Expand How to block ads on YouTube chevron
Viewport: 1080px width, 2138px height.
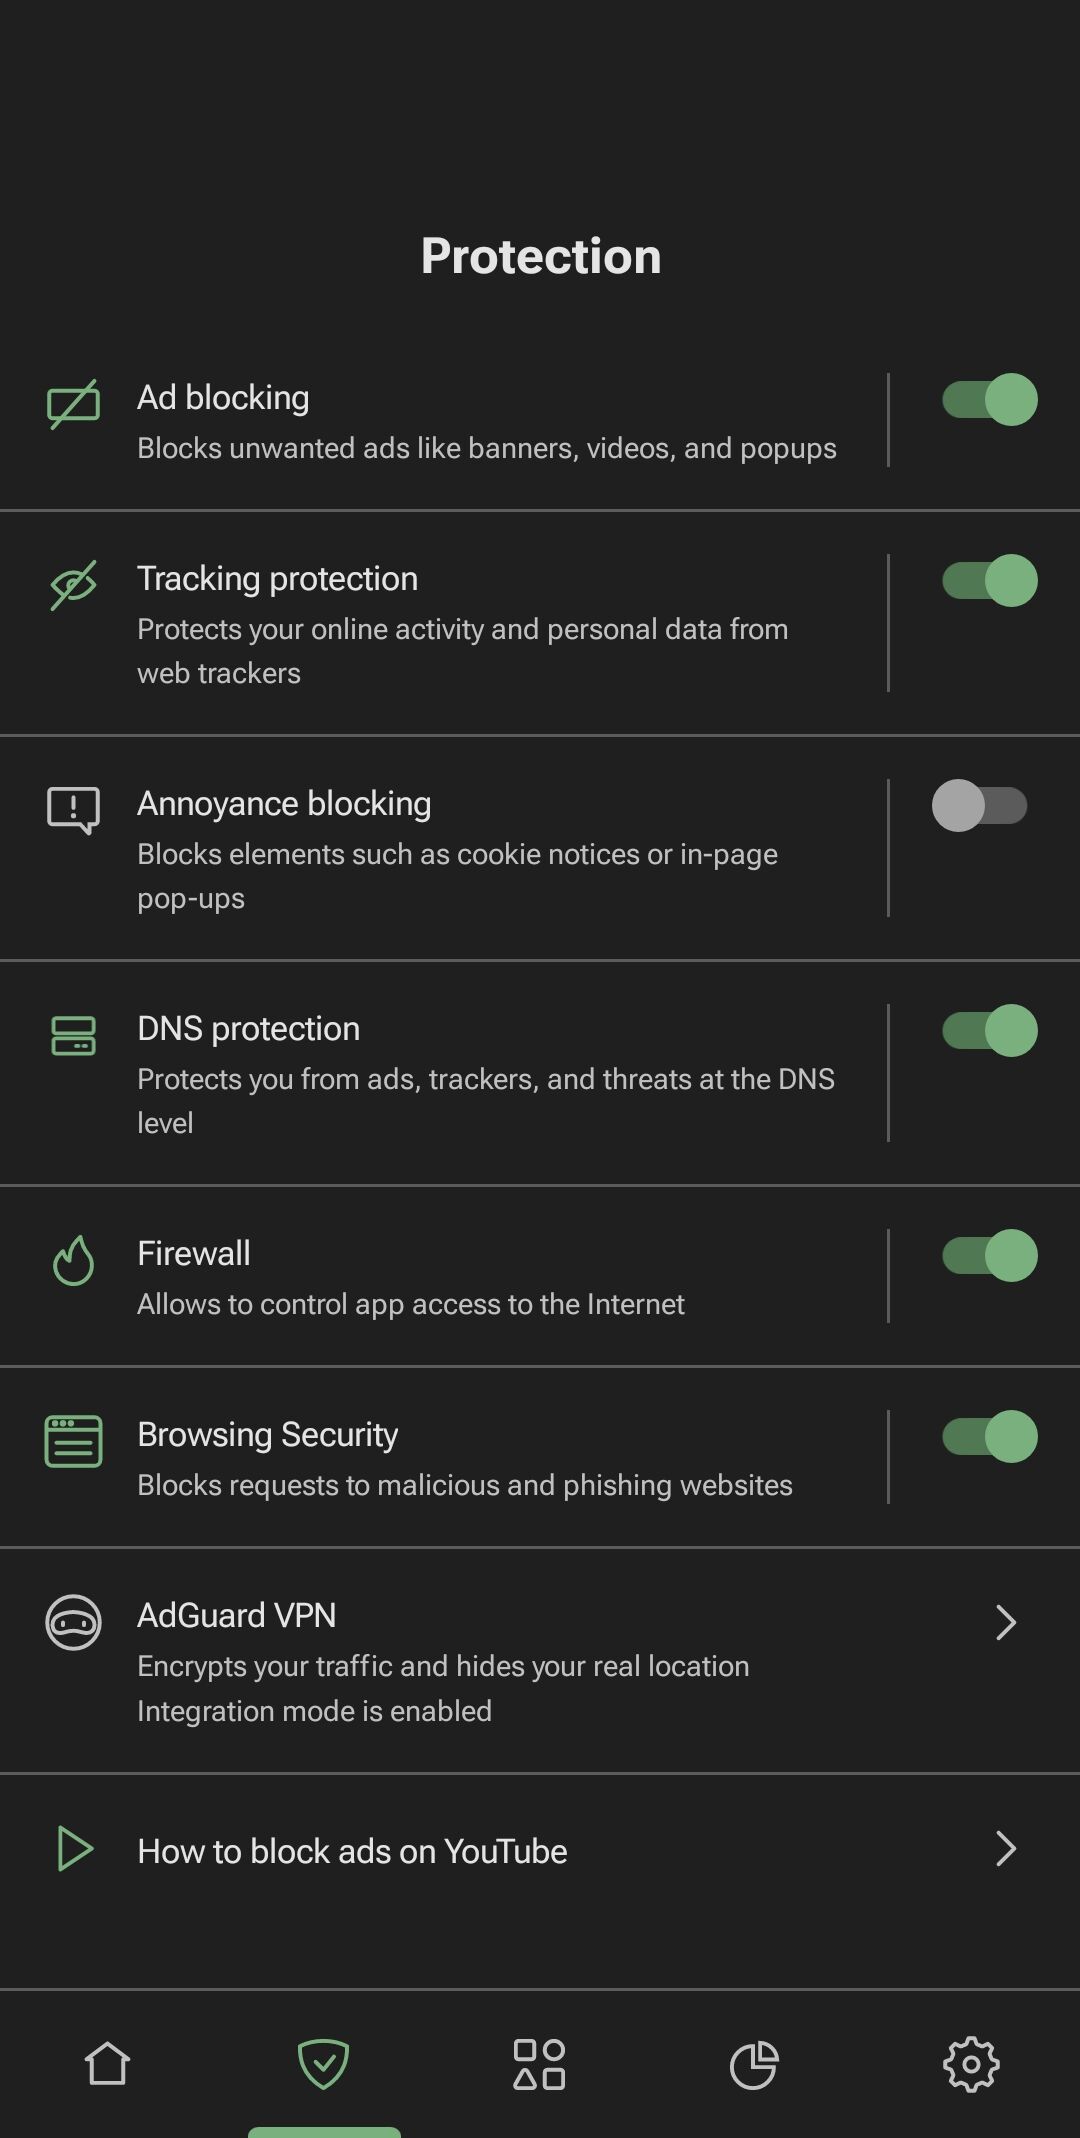(1006, 1849)
